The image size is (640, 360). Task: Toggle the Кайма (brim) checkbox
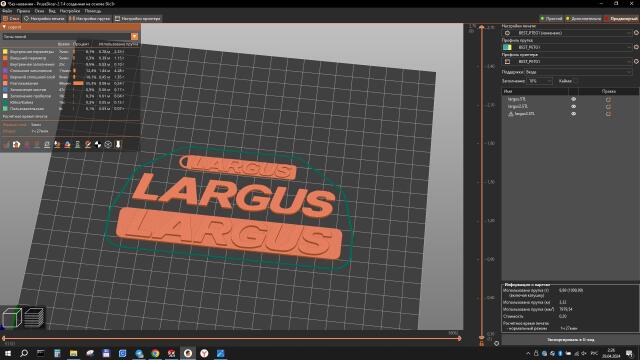tap(576, 81)
